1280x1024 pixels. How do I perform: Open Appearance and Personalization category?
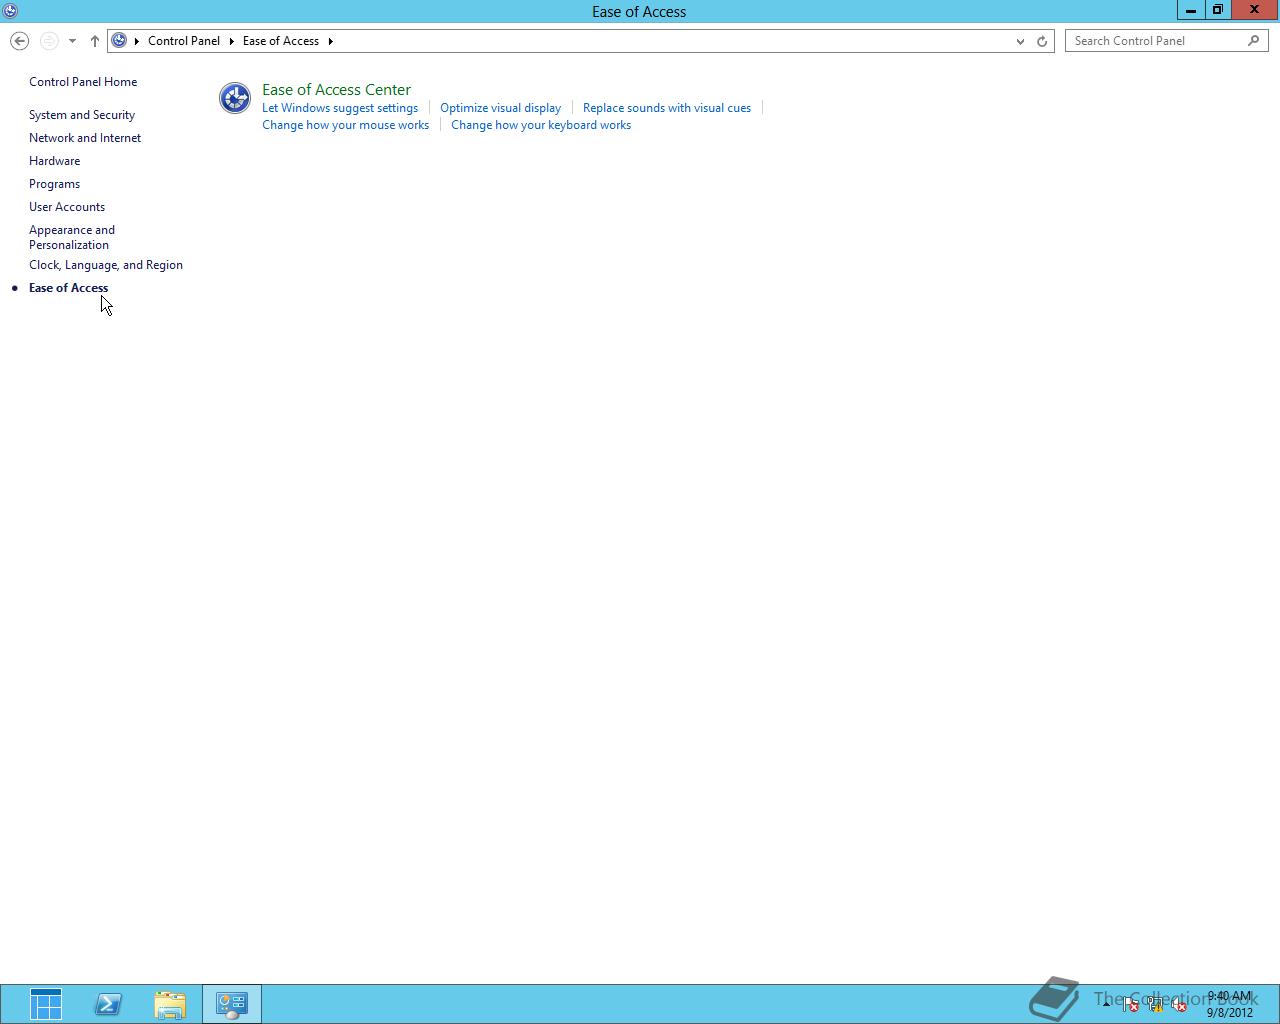pyautogui.click(x=72, y=237)
